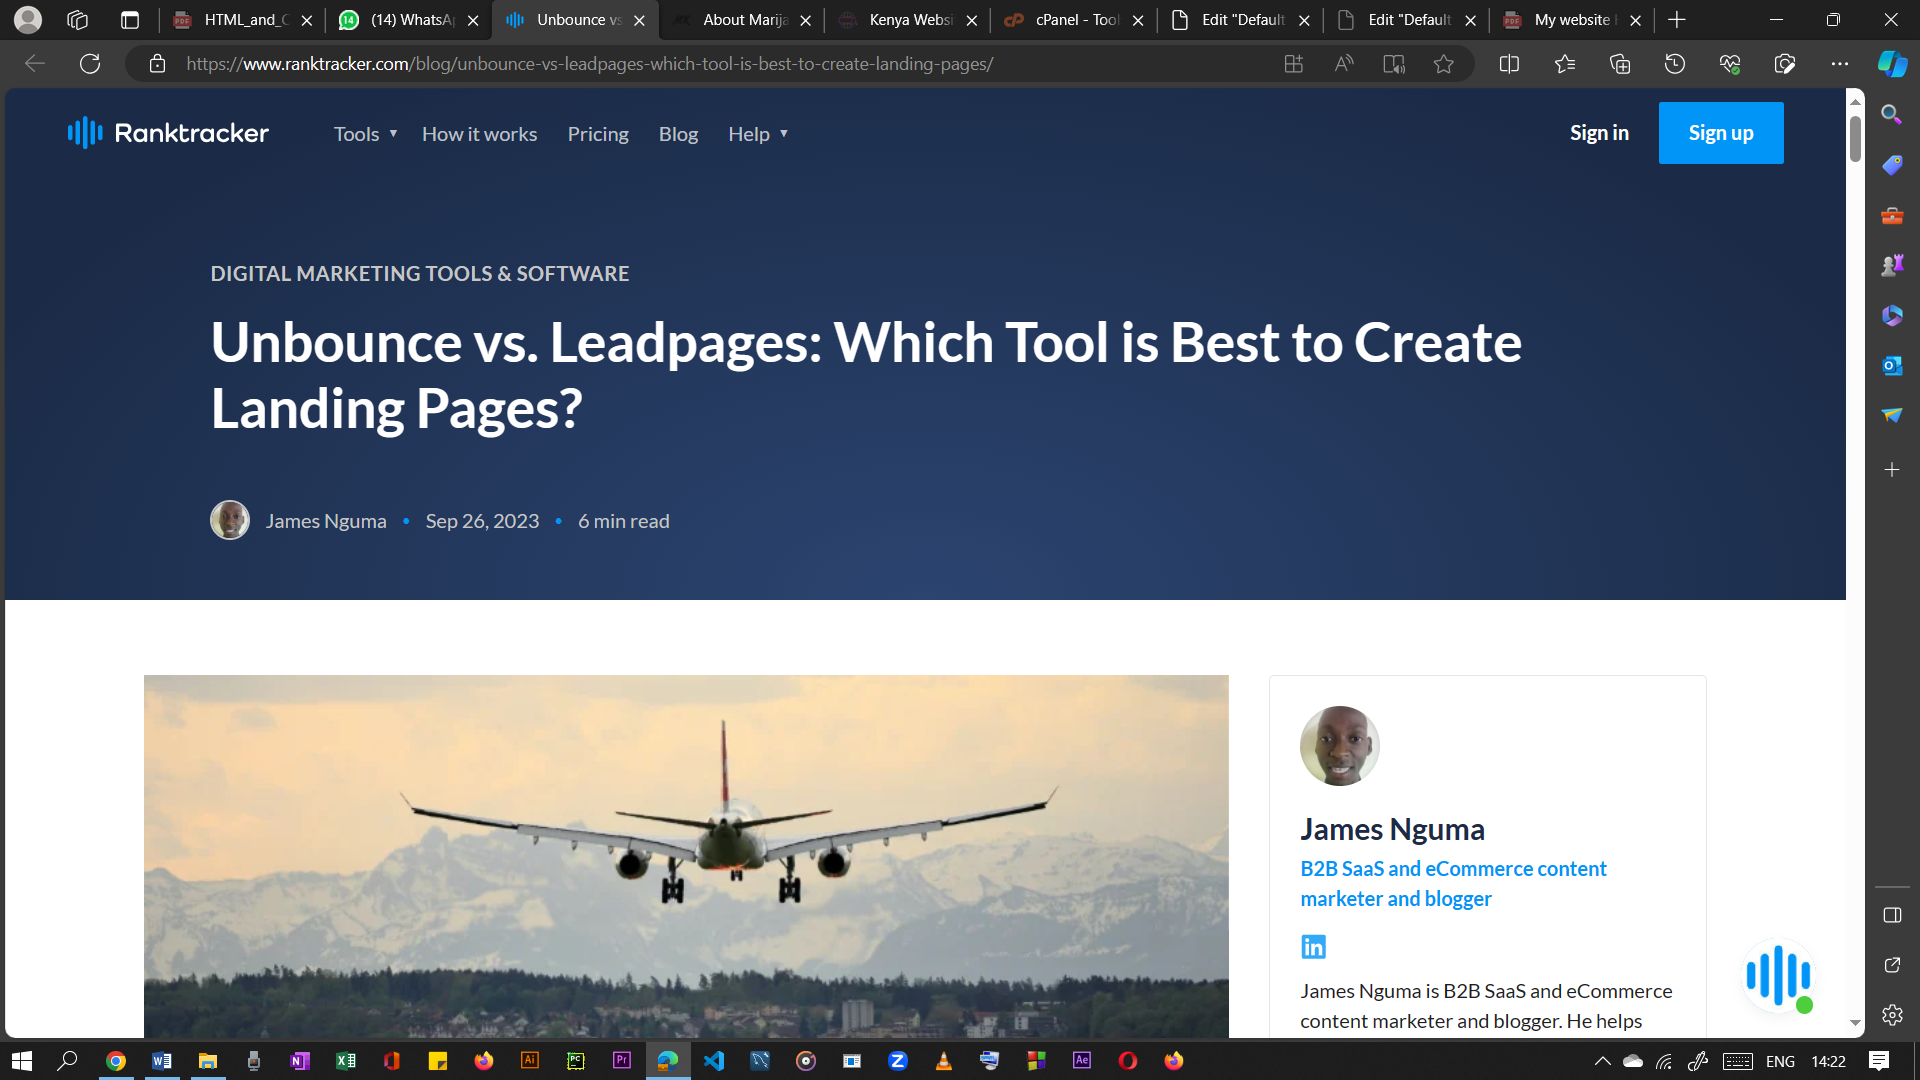This screenshot has height=1080, width=1920.
Task: Open sidebar settings gear icon
Action: (x=1892, y=1015)
